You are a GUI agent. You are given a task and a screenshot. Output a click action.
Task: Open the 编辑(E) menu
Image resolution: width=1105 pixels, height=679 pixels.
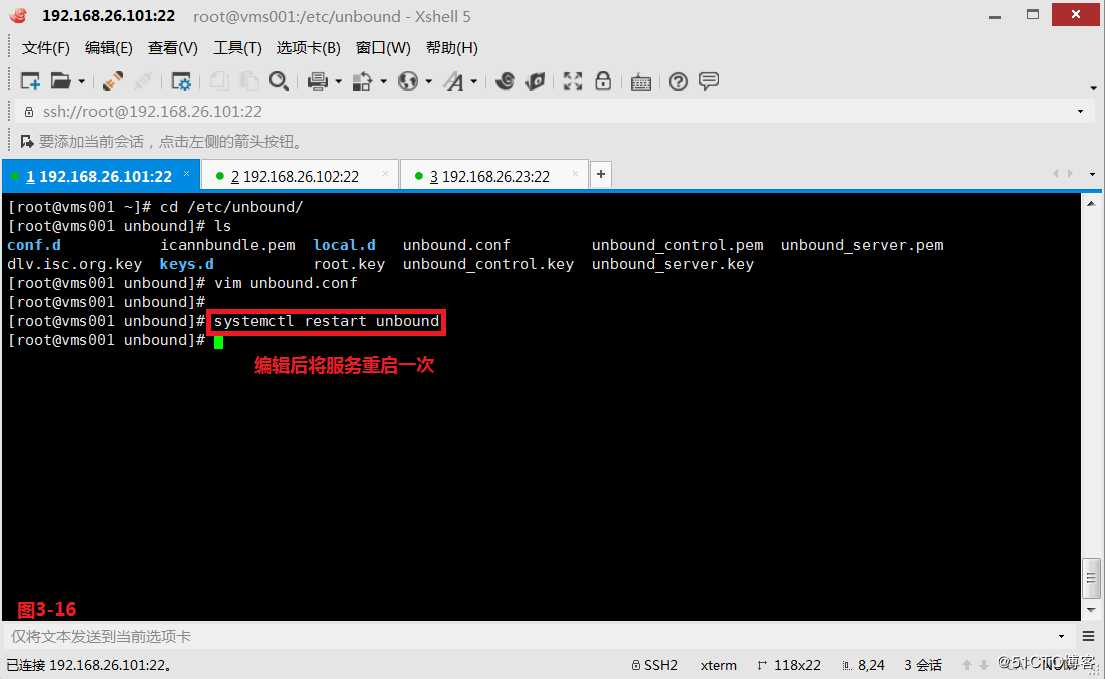coord(109,48)
